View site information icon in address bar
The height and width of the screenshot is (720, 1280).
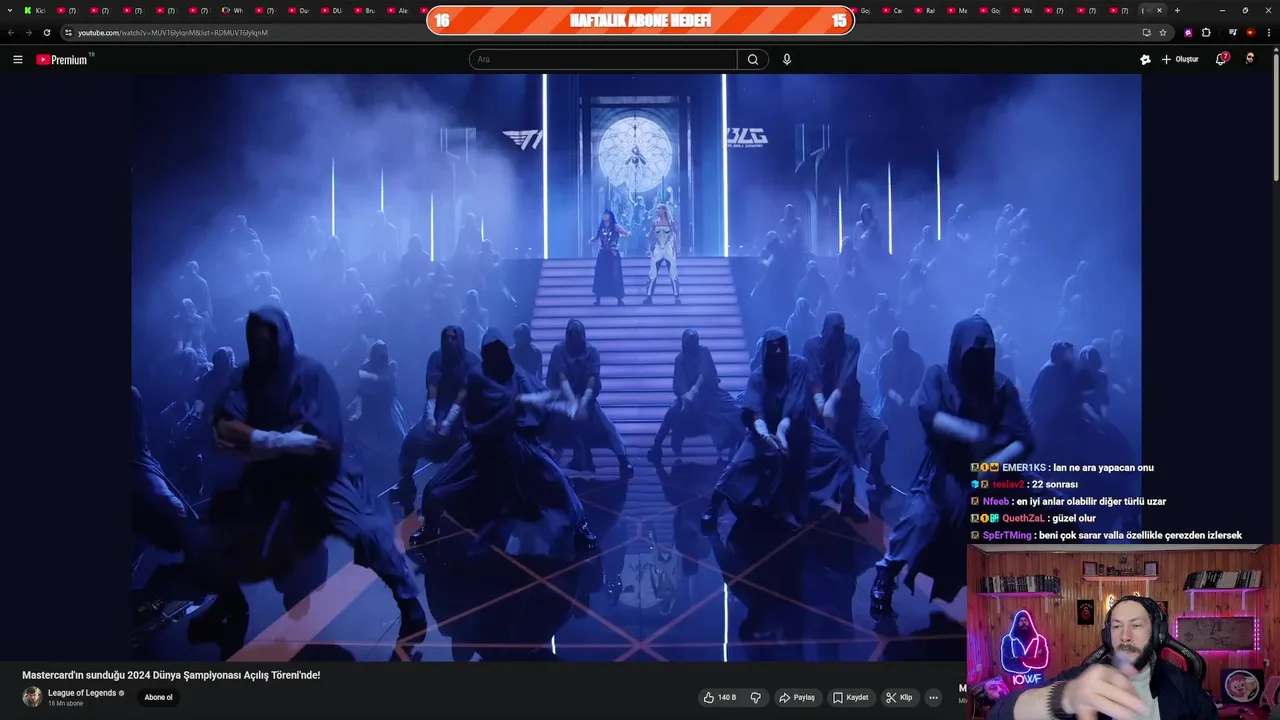(68, 32)
